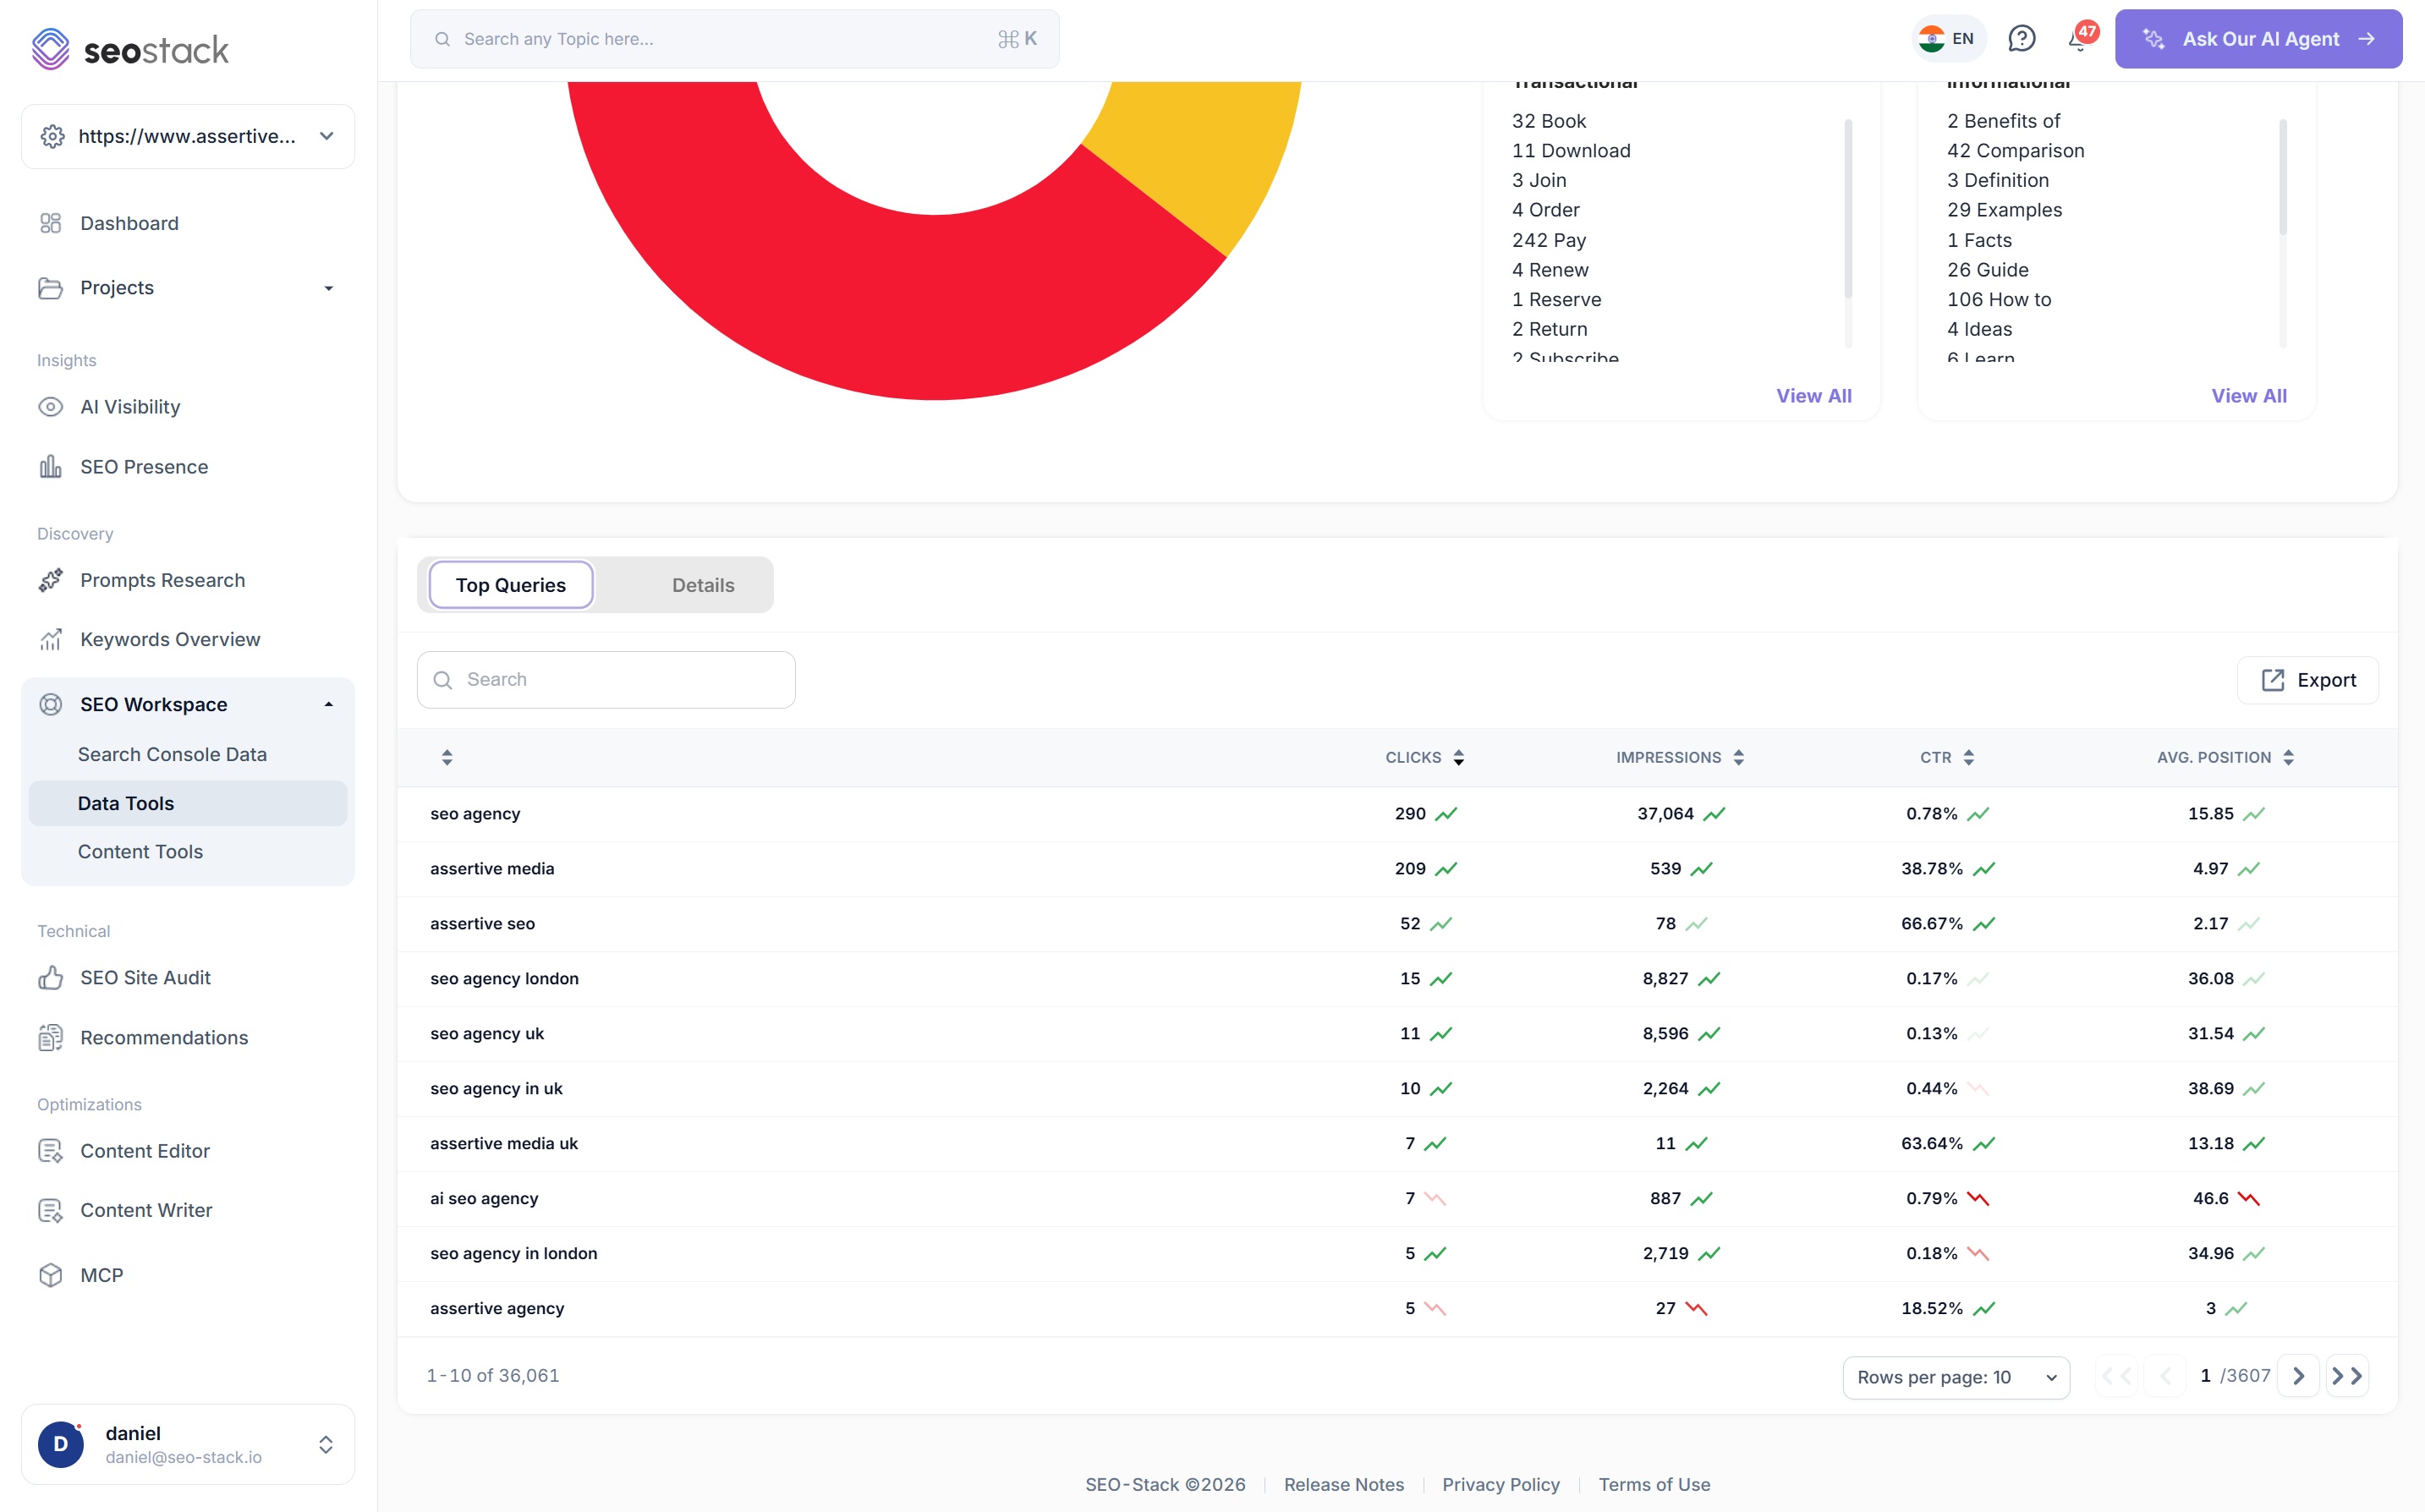Open the Release Notes link
This screenshot has height=1512, width=2425.
point(1344,1484)
